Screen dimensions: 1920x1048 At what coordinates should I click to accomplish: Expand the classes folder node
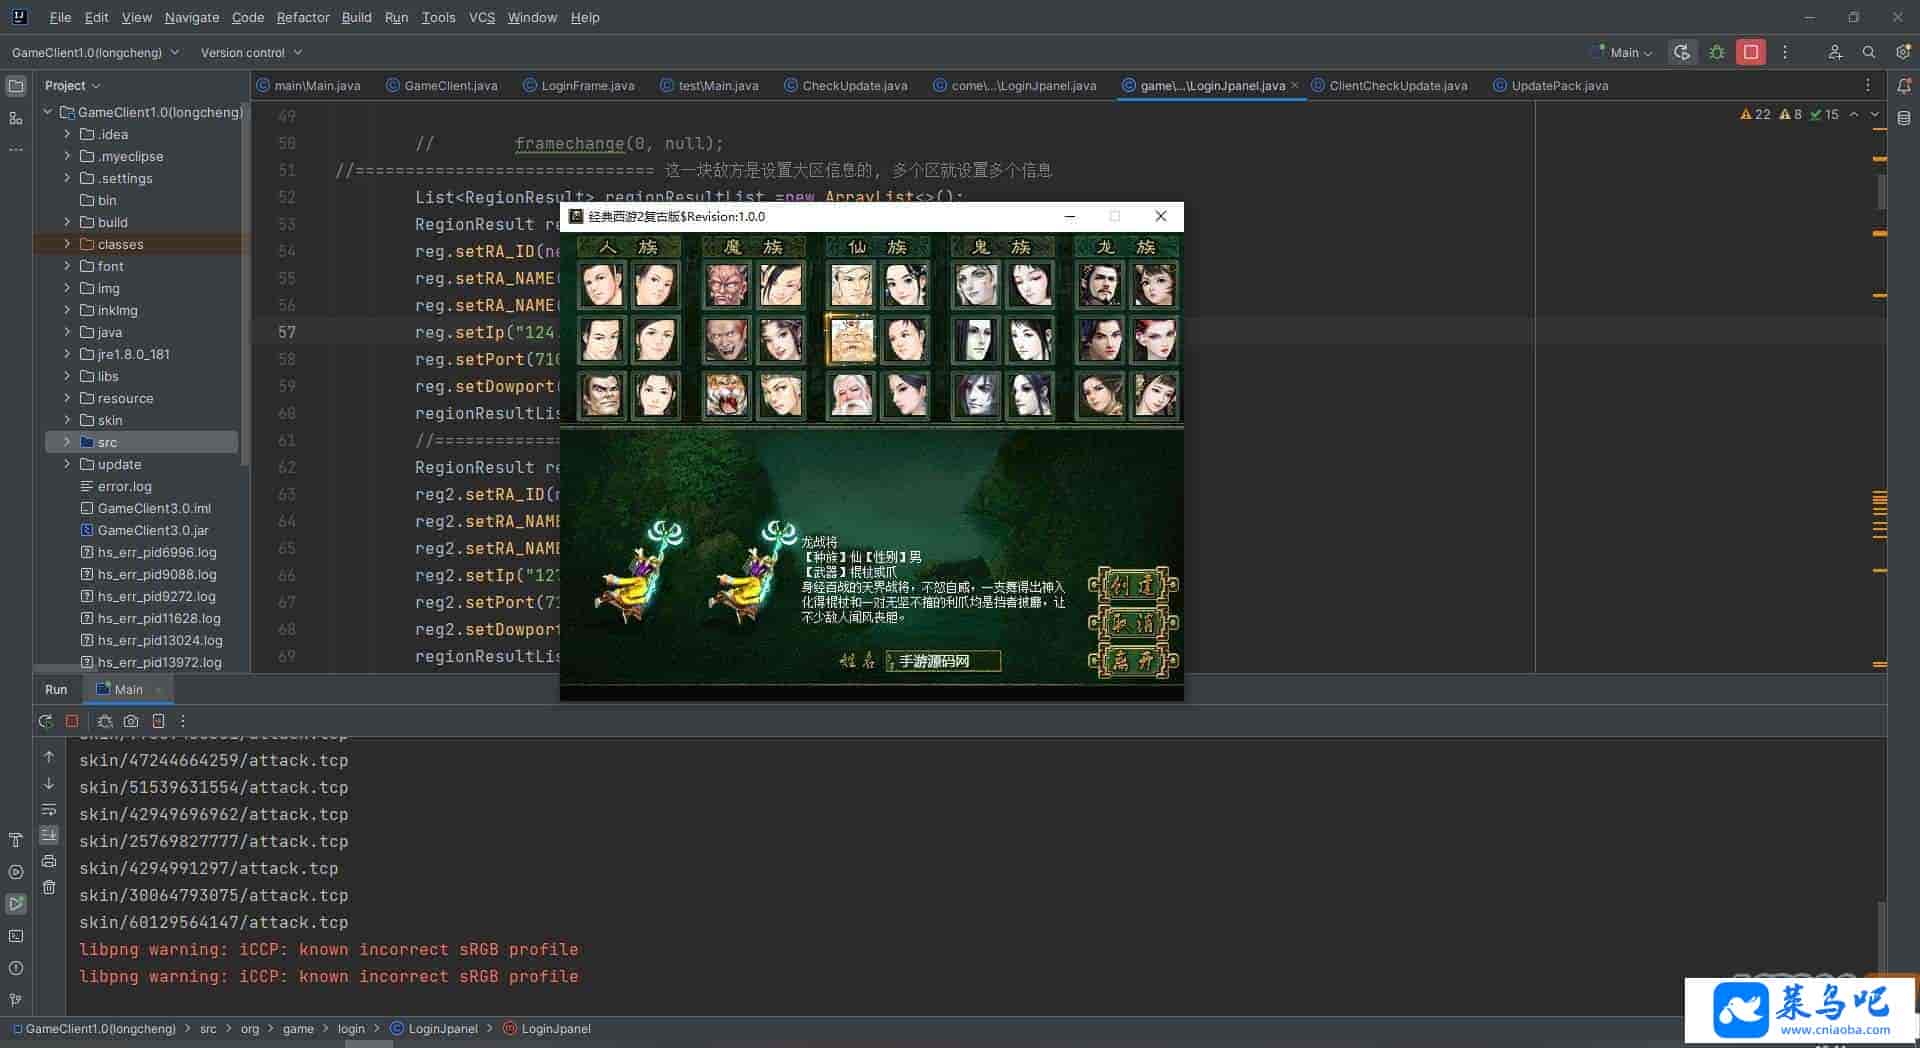pos(67,244)
